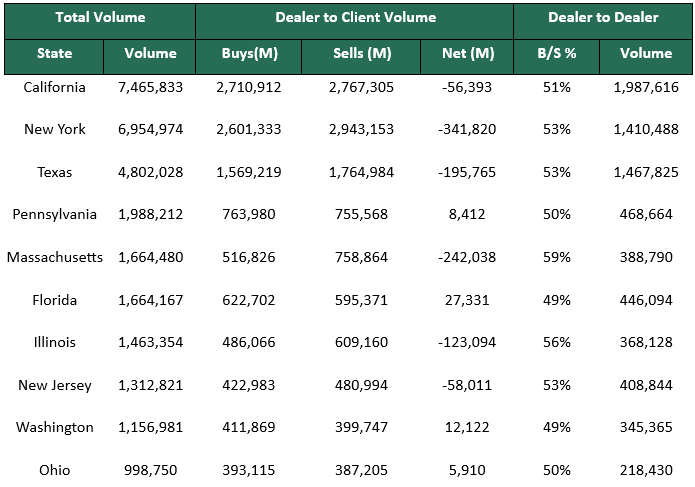Click the Buys(M) column header
Screen dimensions: 695x487
[249, 54]
